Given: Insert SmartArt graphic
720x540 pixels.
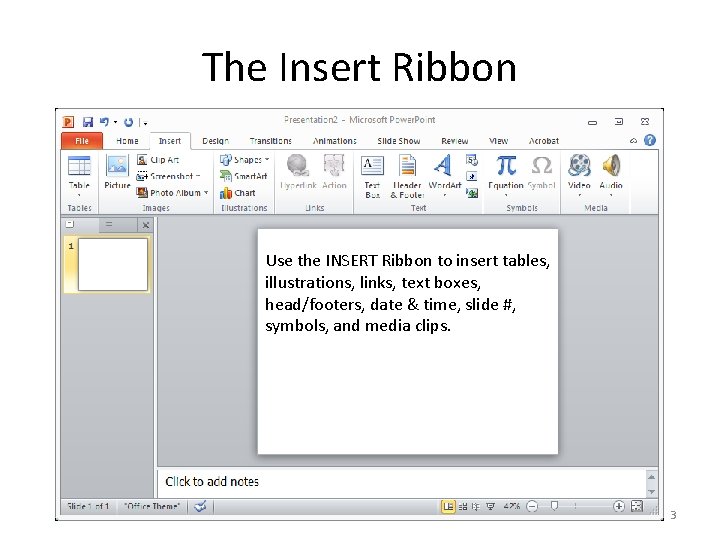Looking at the screenshot, I should coord(243,176).
